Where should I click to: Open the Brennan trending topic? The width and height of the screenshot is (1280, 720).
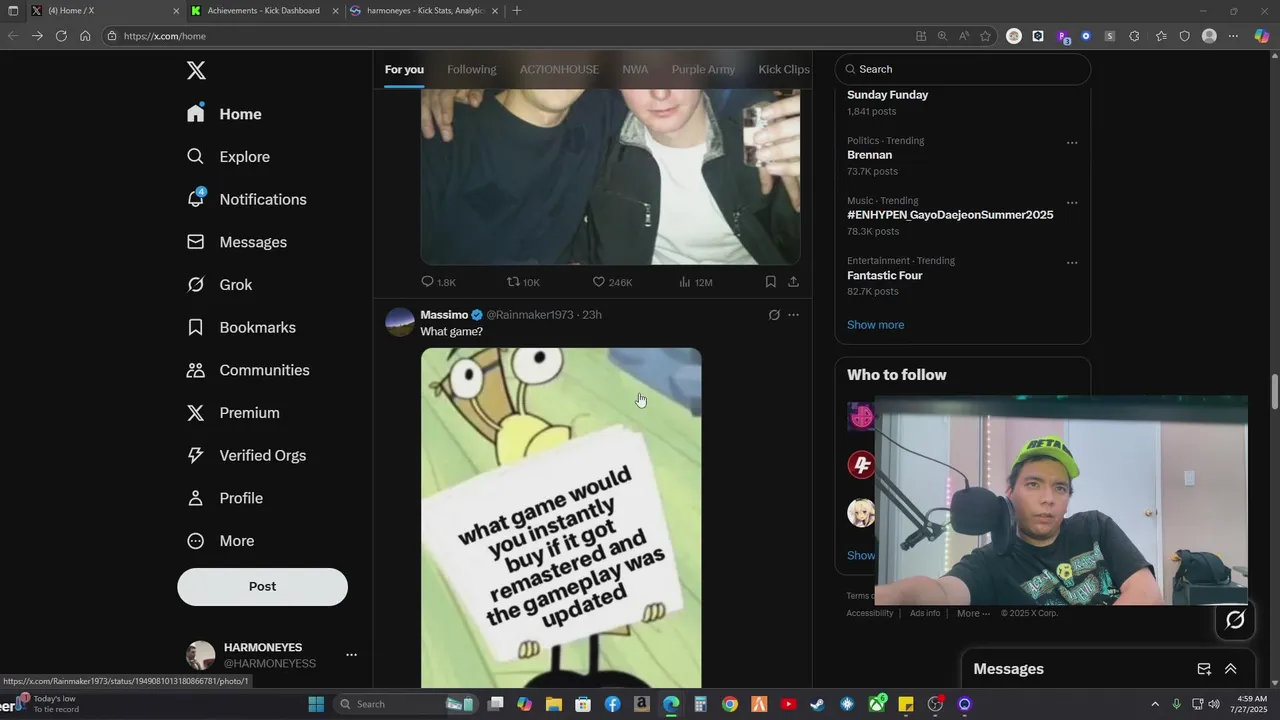869,155
